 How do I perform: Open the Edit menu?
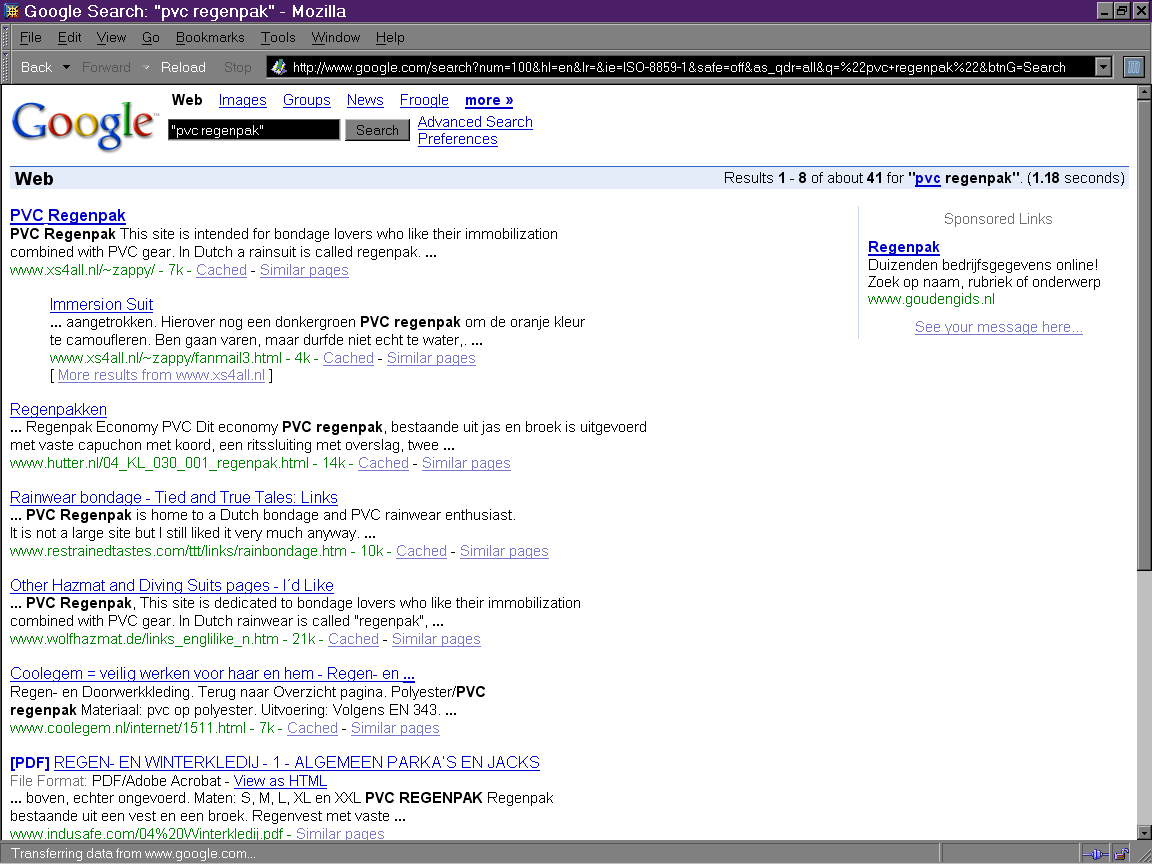70,37
